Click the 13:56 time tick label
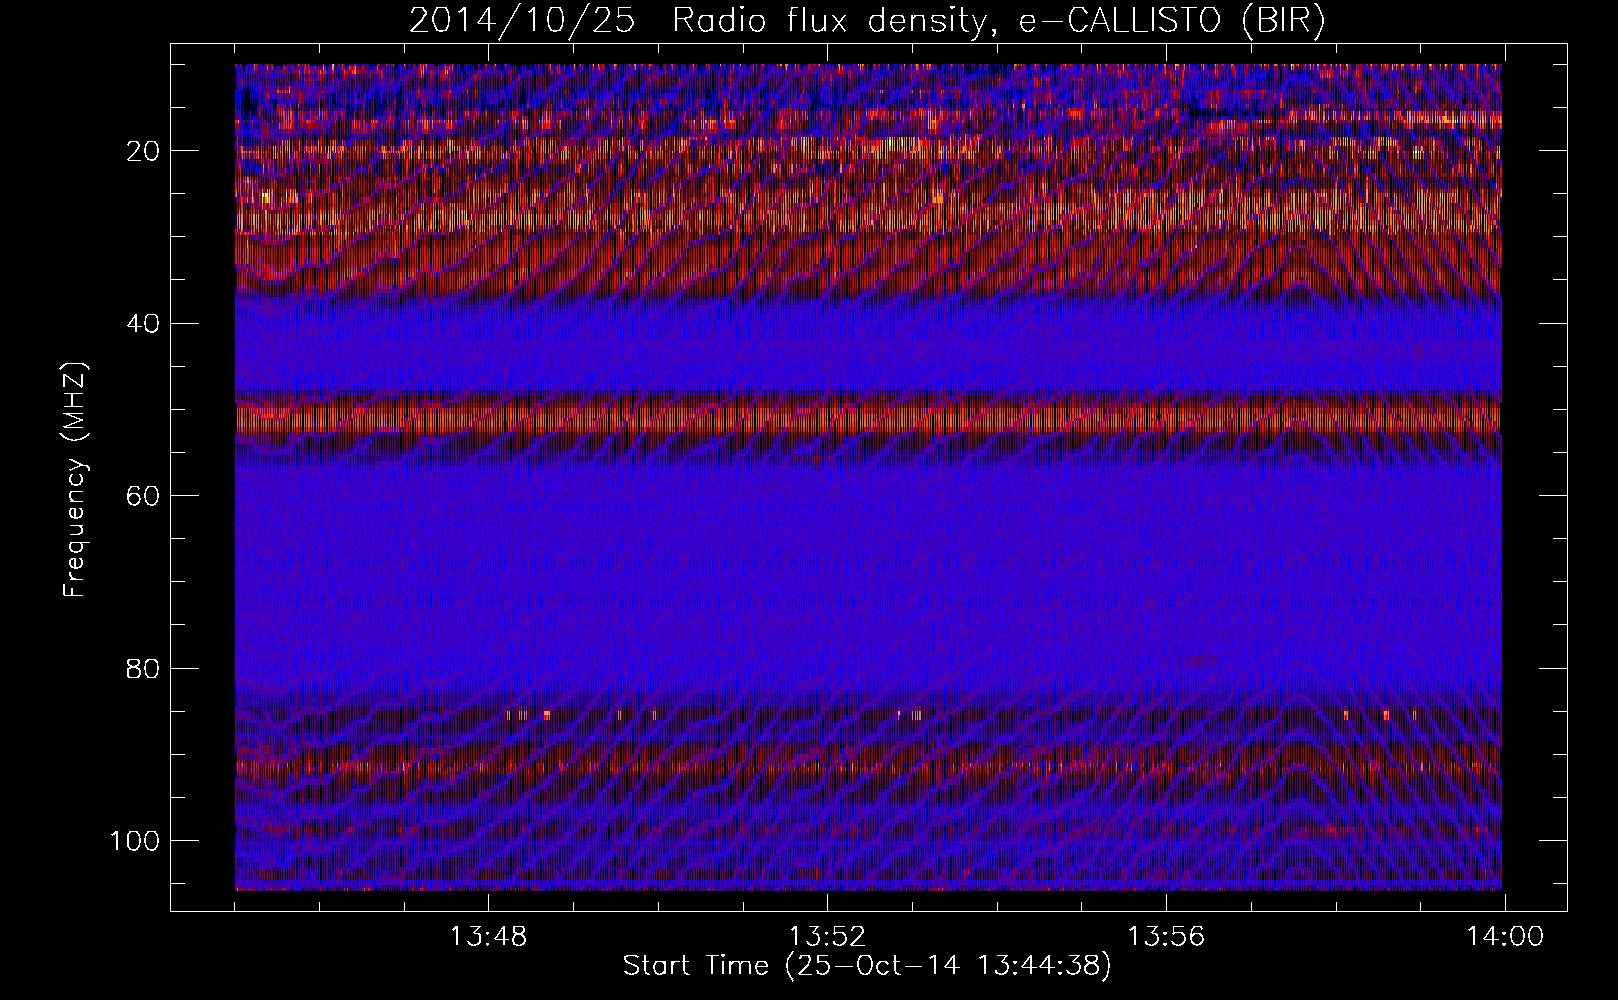Screen dimensions: 1618x1000 (1166, 937)
